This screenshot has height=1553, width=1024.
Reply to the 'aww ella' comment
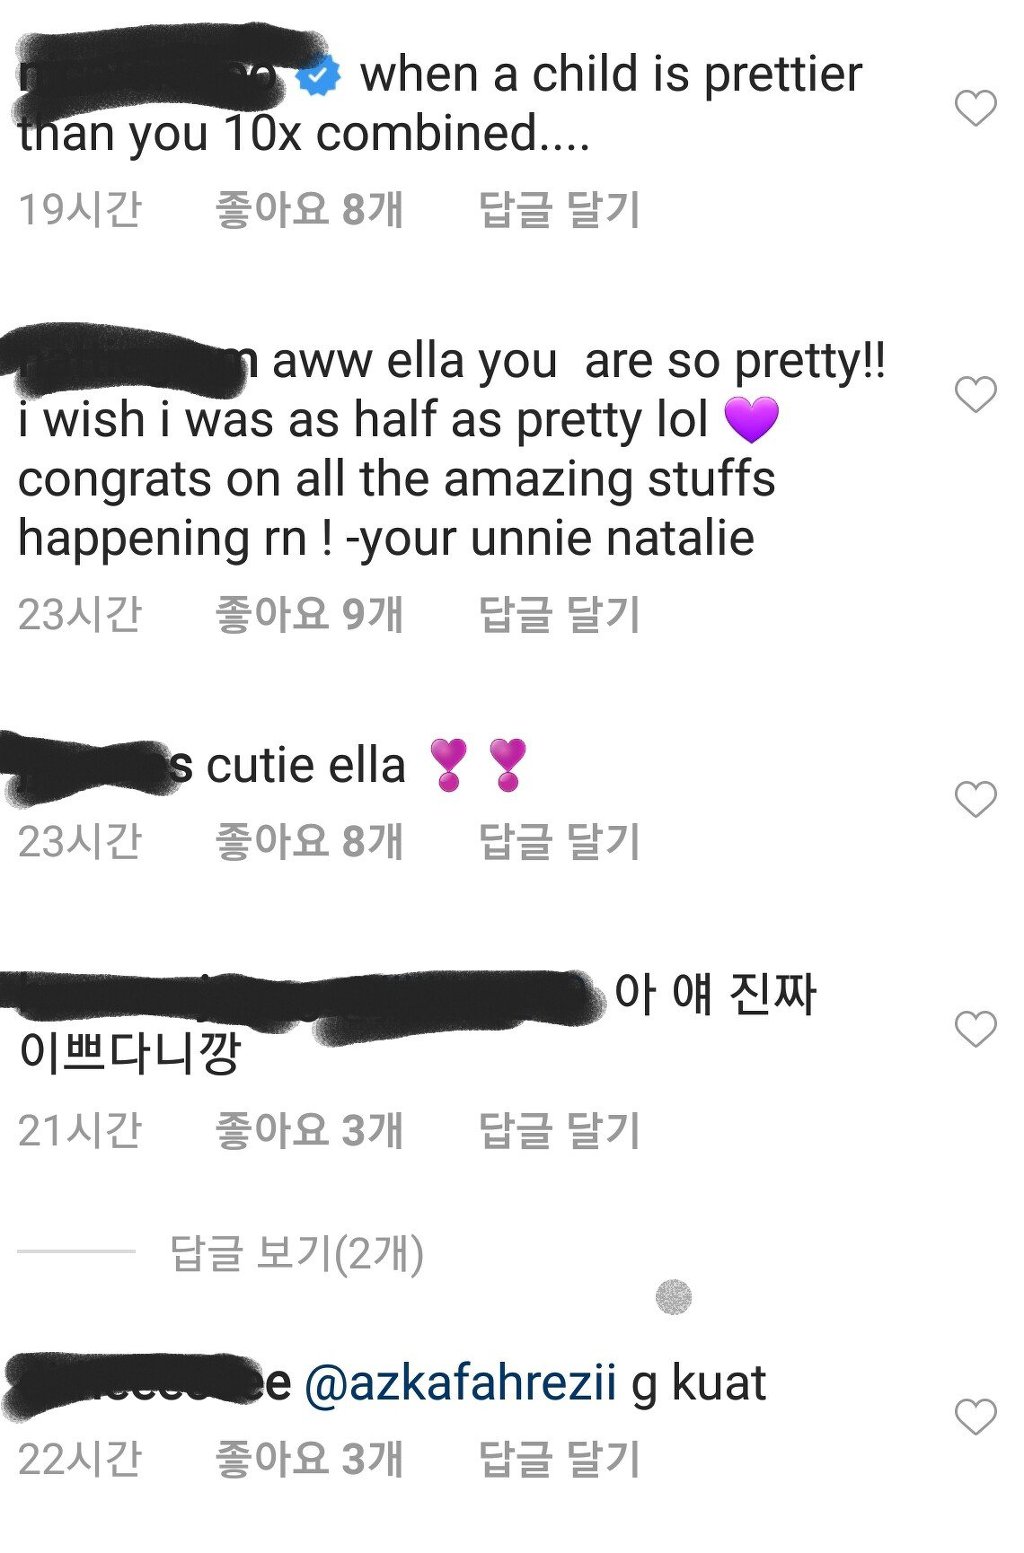tap(559, 614)
